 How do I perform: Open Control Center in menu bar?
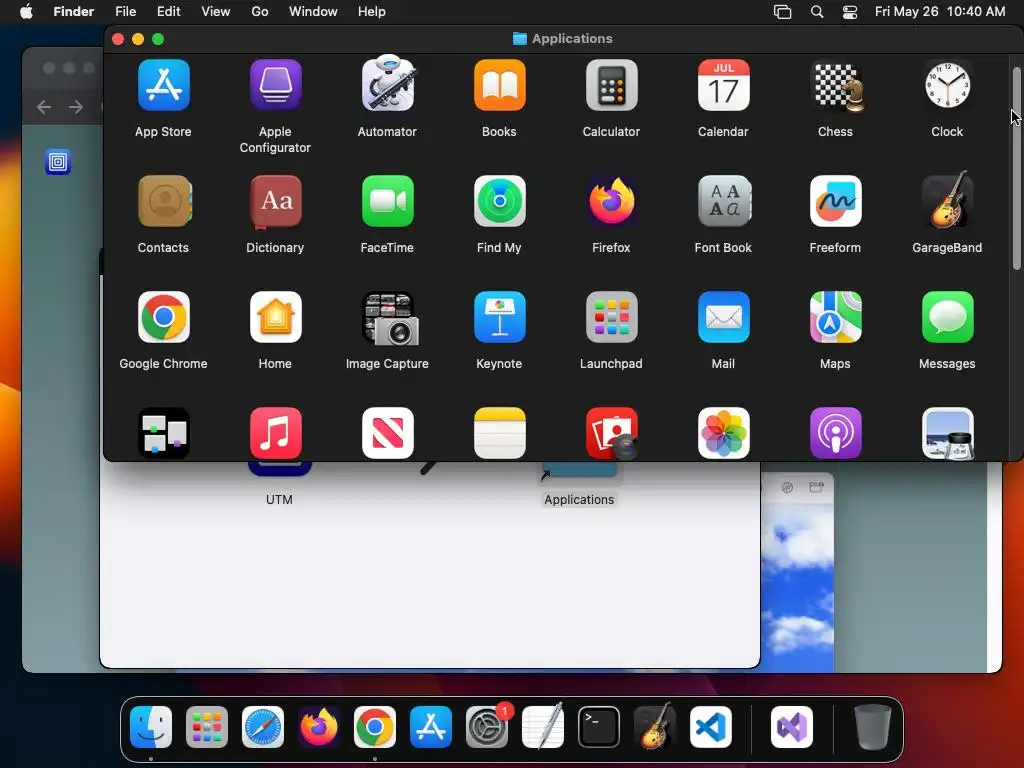click(850, 12)
